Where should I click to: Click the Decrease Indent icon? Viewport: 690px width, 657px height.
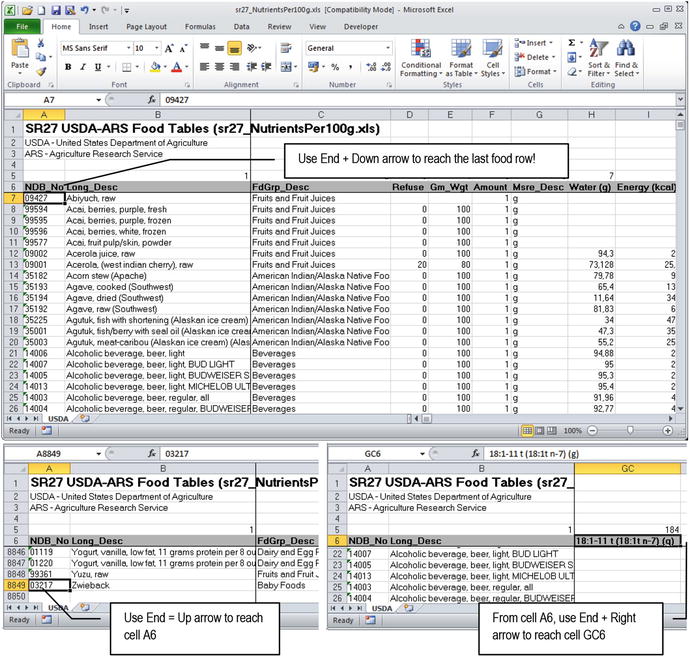click(252, 67)
